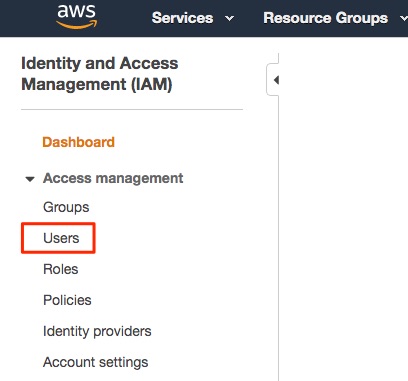Click the chevron next to Services
The width and height of the screenshot is (408, 381).
(229, 19)
